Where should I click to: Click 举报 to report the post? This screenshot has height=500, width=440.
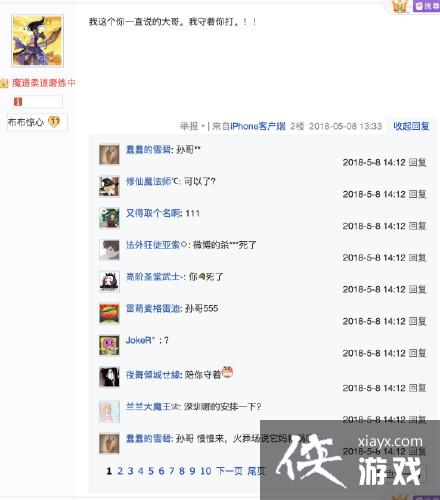(x=189, y=126)
